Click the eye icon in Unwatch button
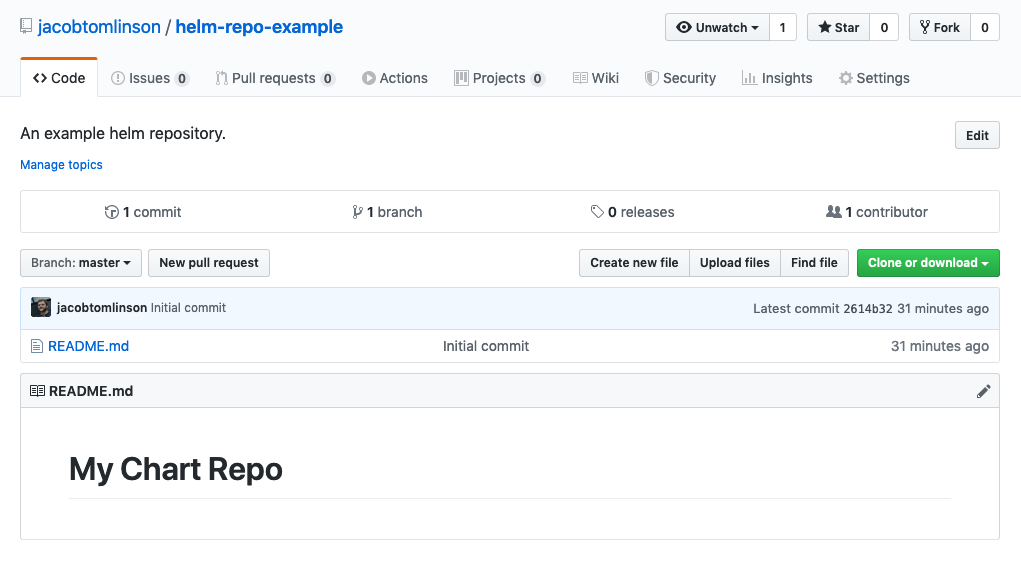The width and height of the screenshot is (1021, 561). pyautogui.click(x=684, y=27)
